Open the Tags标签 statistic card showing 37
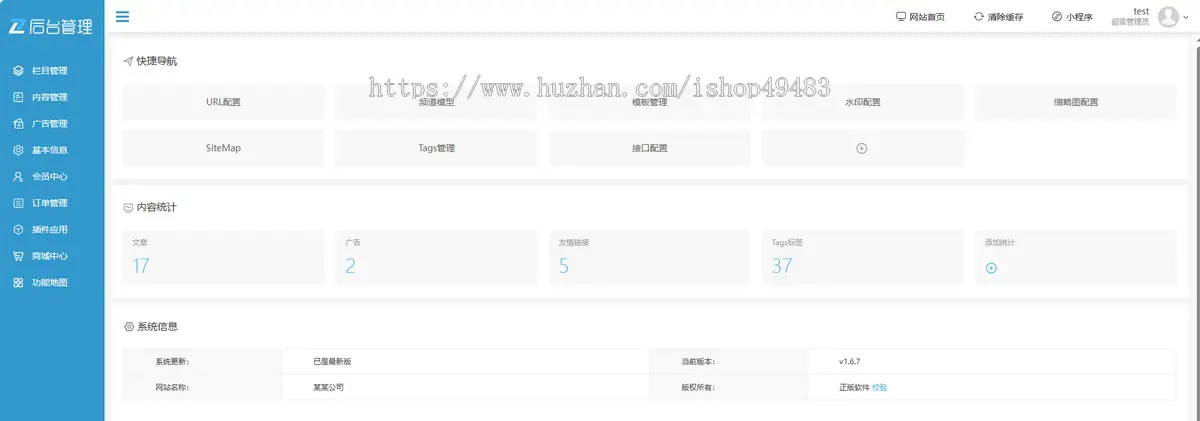1200x421 pixels. click(x=863, y=258)
